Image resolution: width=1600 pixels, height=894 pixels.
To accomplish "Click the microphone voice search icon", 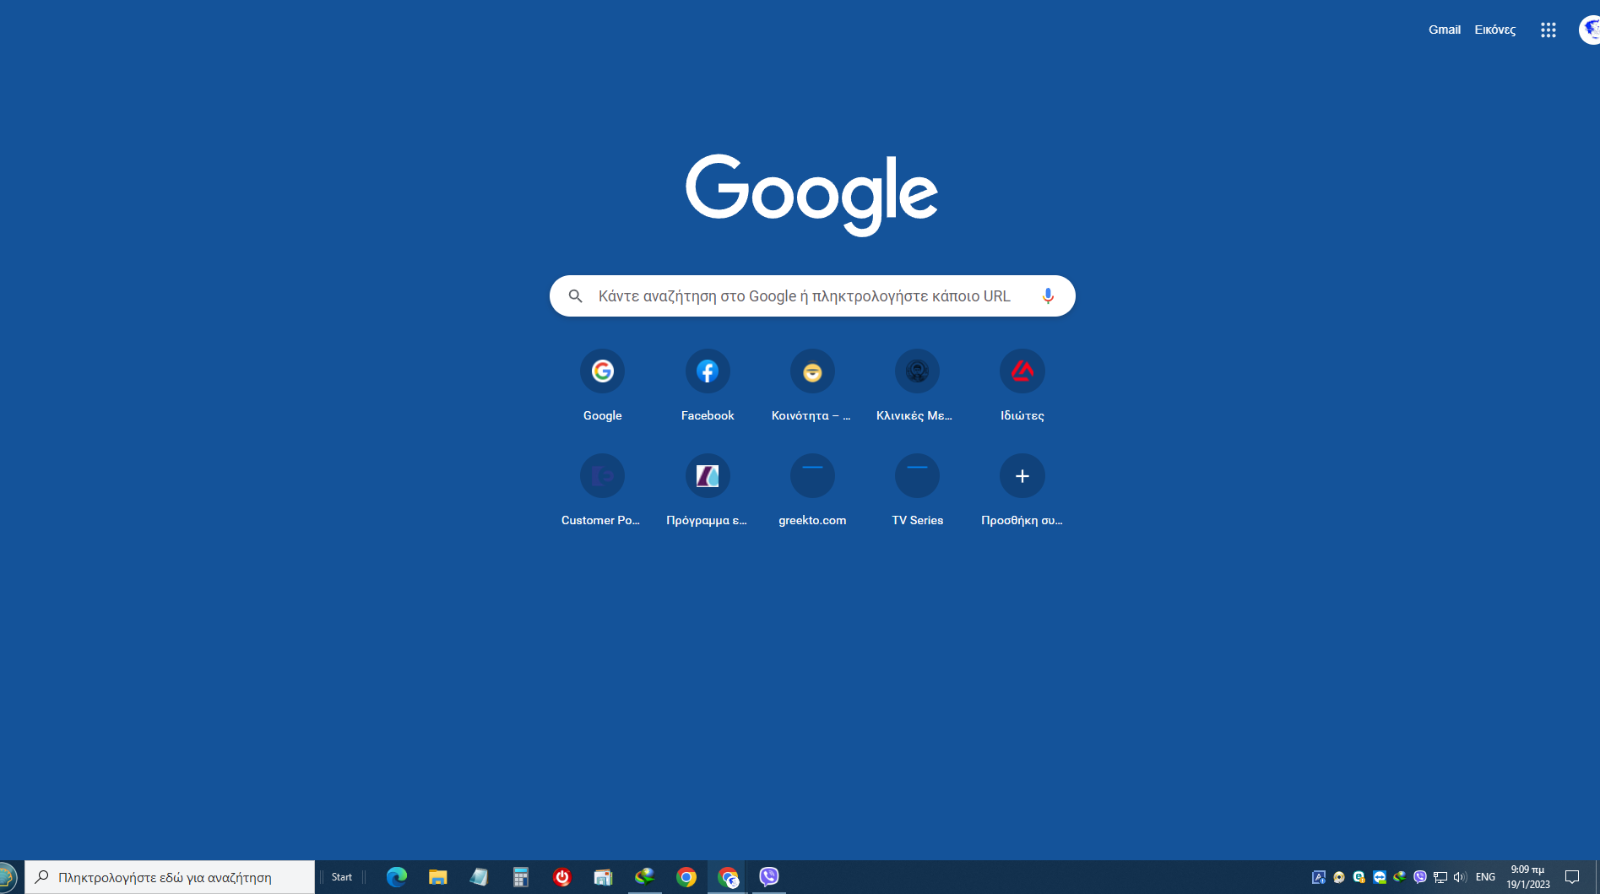I will pyautogui.click(x=1048, y=296).
